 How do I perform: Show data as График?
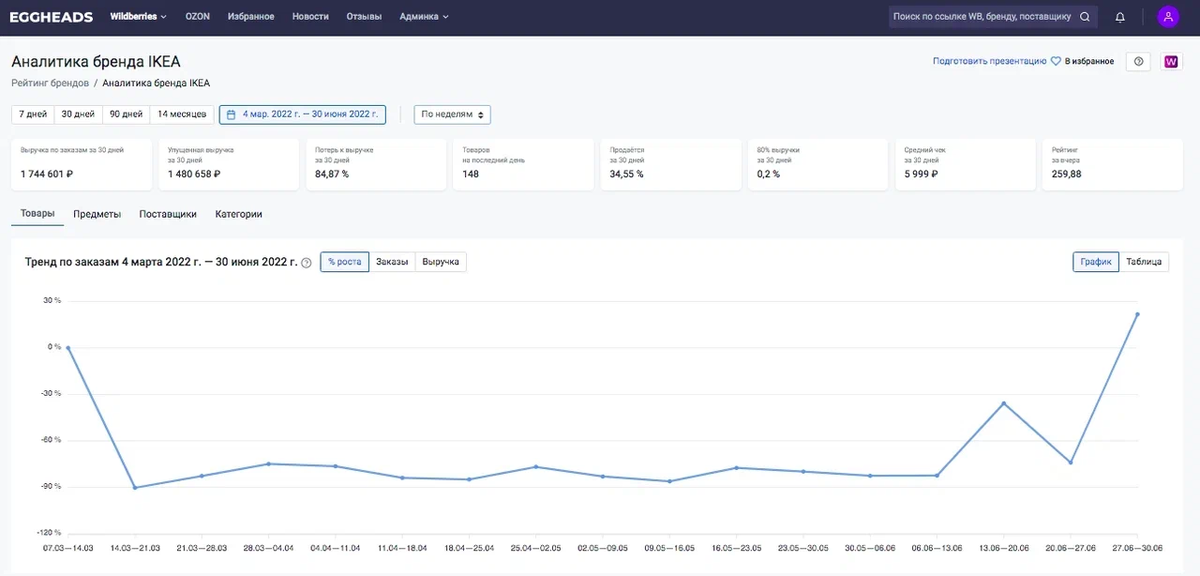pyautogui.click(x=1095, y=262)
